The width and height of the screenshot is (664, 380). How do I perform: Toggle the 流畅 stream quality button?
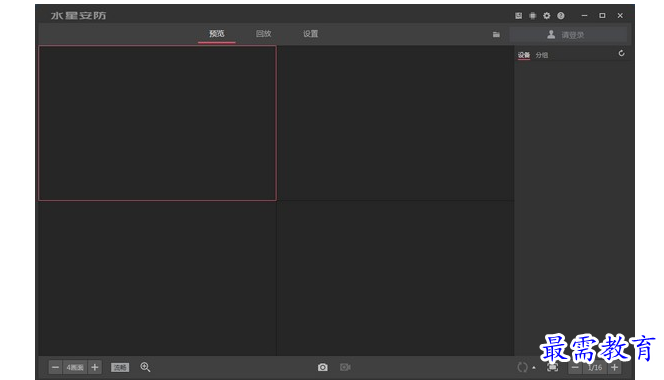[120, 367]
